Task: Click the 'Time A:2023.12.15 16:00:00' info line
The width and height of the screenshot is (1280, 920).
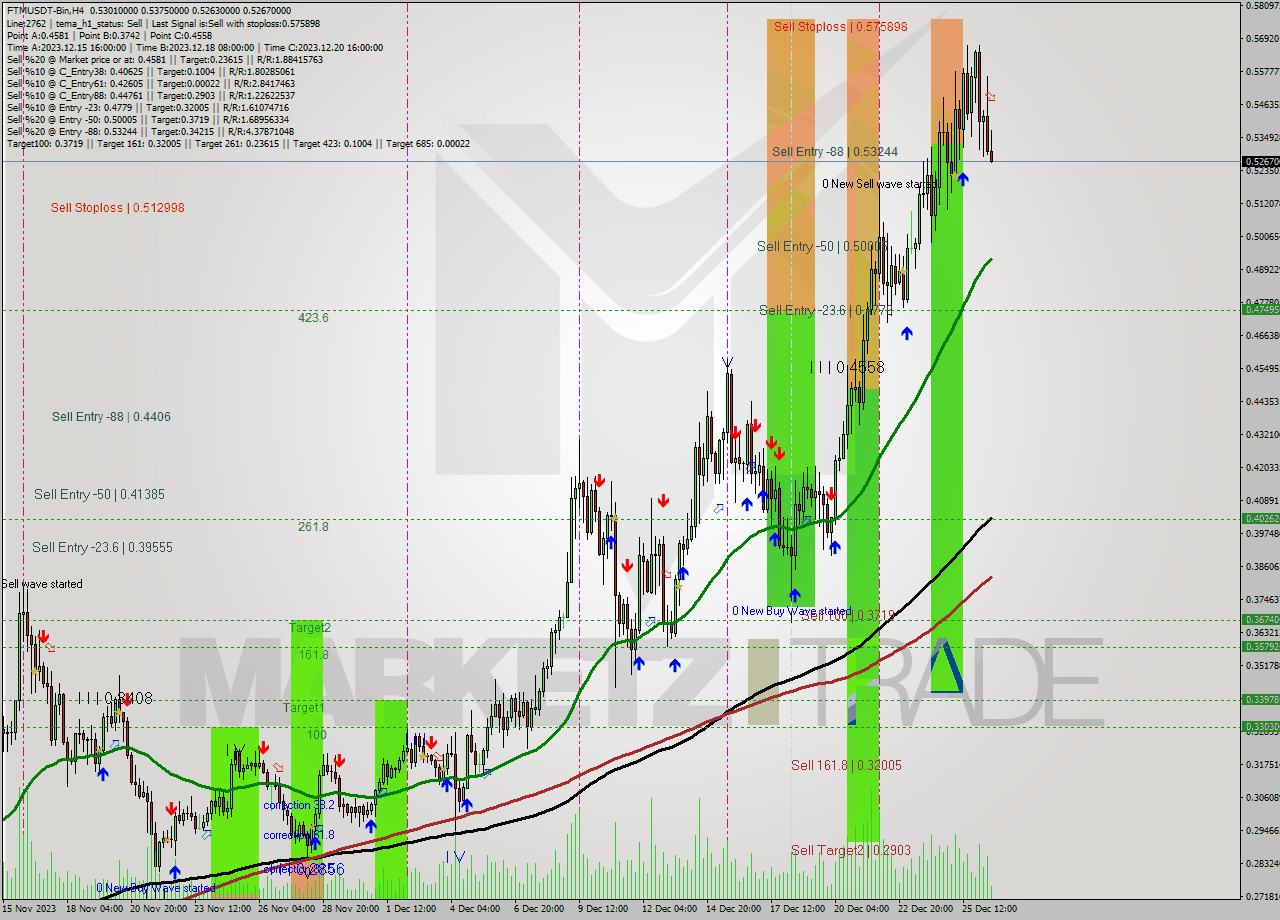Action: 195,47
